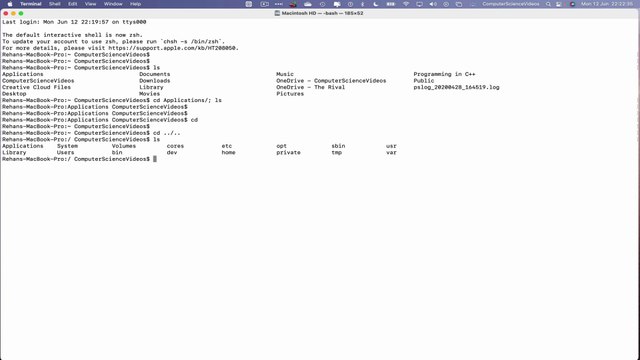Click 'usr' in root ls output
Image resolution: width=640 pixels, height=360 pixels.
tap(391, 146)
